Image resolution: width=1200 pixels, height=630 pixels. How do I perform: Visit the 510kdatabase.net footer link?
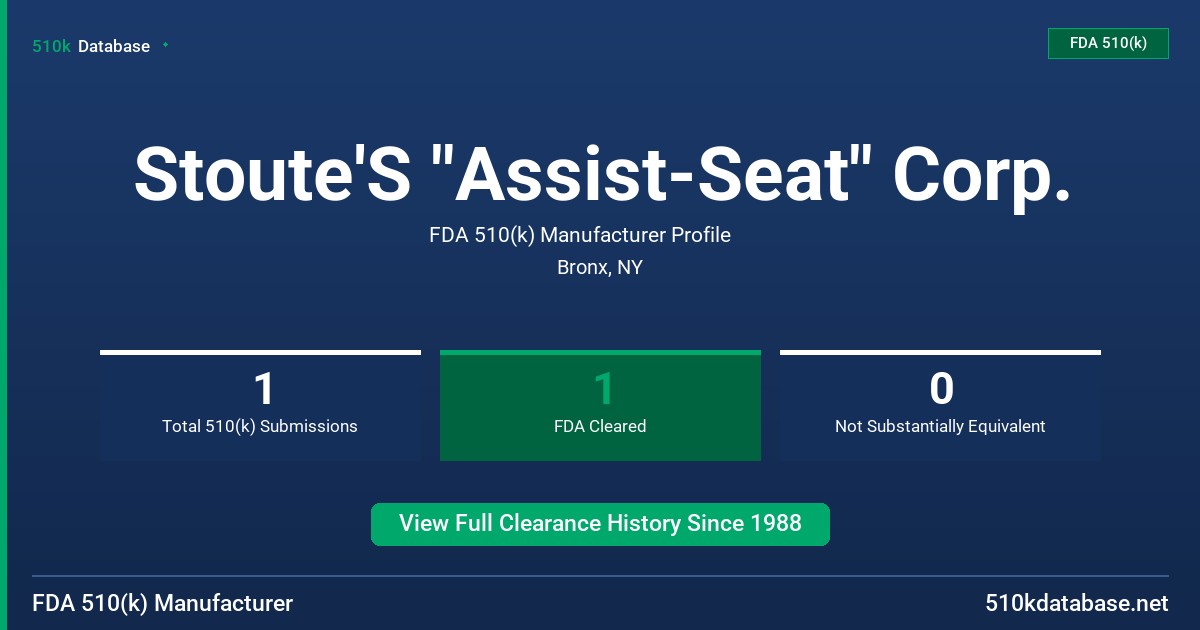click(1077, 603)
